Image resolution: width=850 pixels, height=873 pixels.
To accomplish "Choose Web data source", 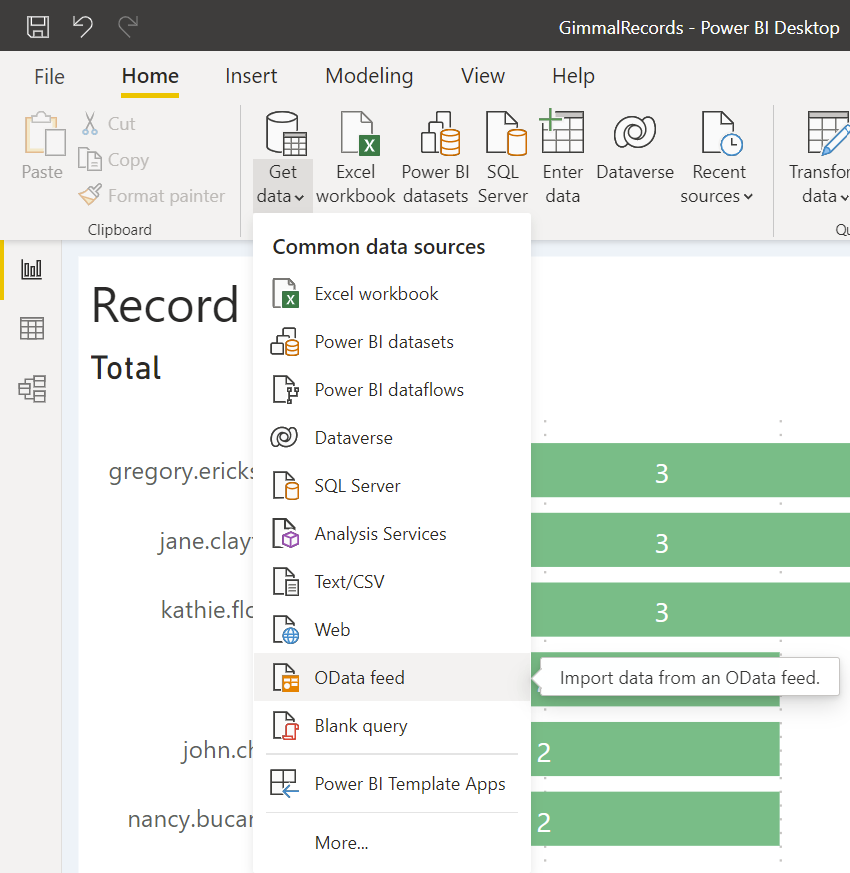I will [x=392, y=629].
